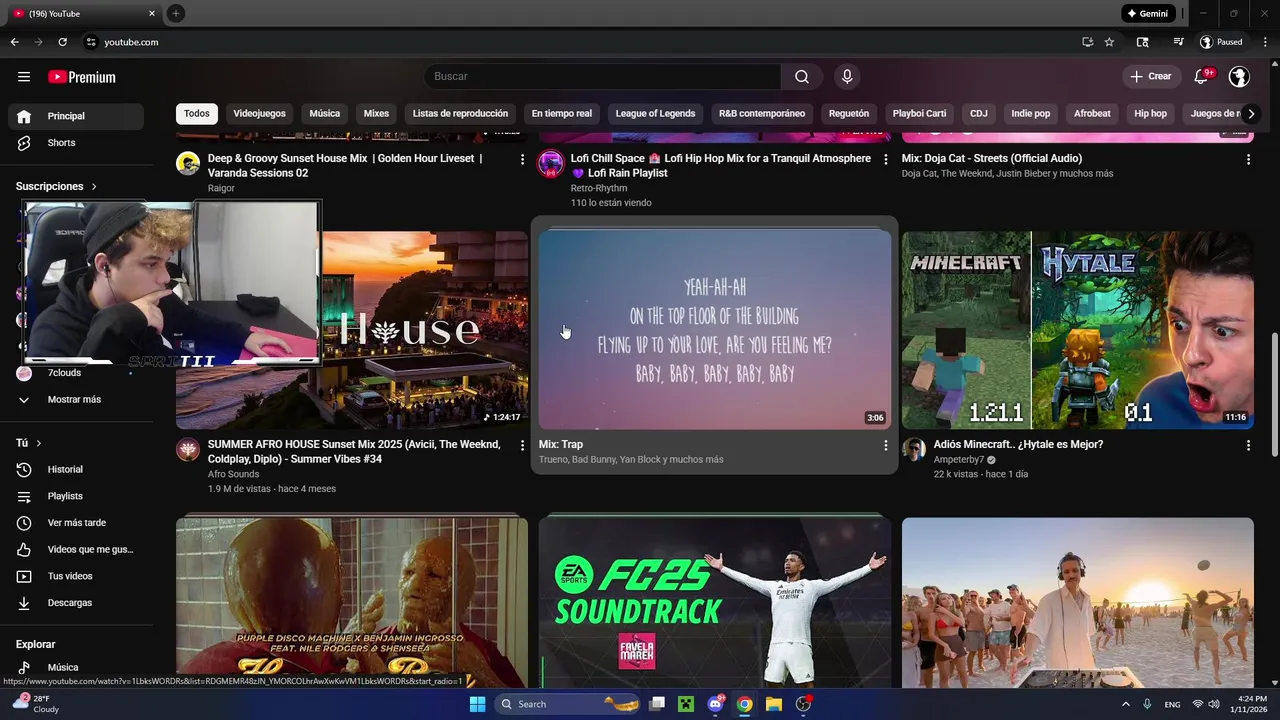Open Windows Start menu
This screenshot has width=1280, height=720.
coord(477,704)
